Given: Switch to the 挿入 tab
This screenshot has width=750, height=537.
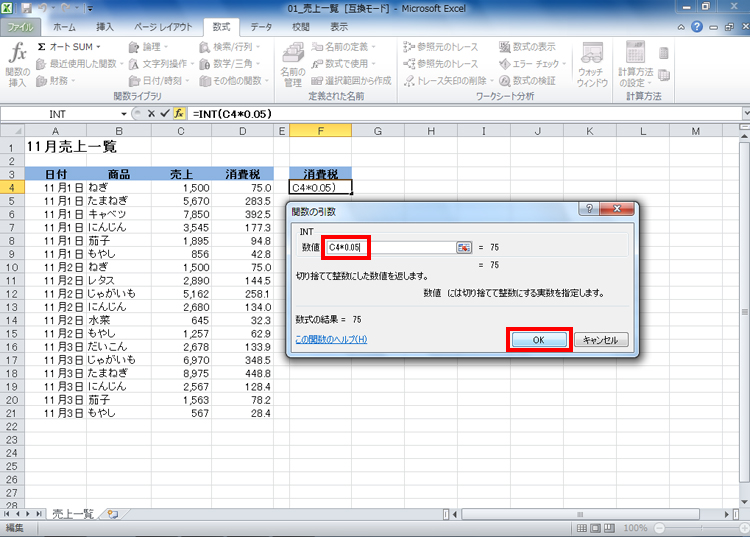Looking at the screenshot, I should click(105, 27).
